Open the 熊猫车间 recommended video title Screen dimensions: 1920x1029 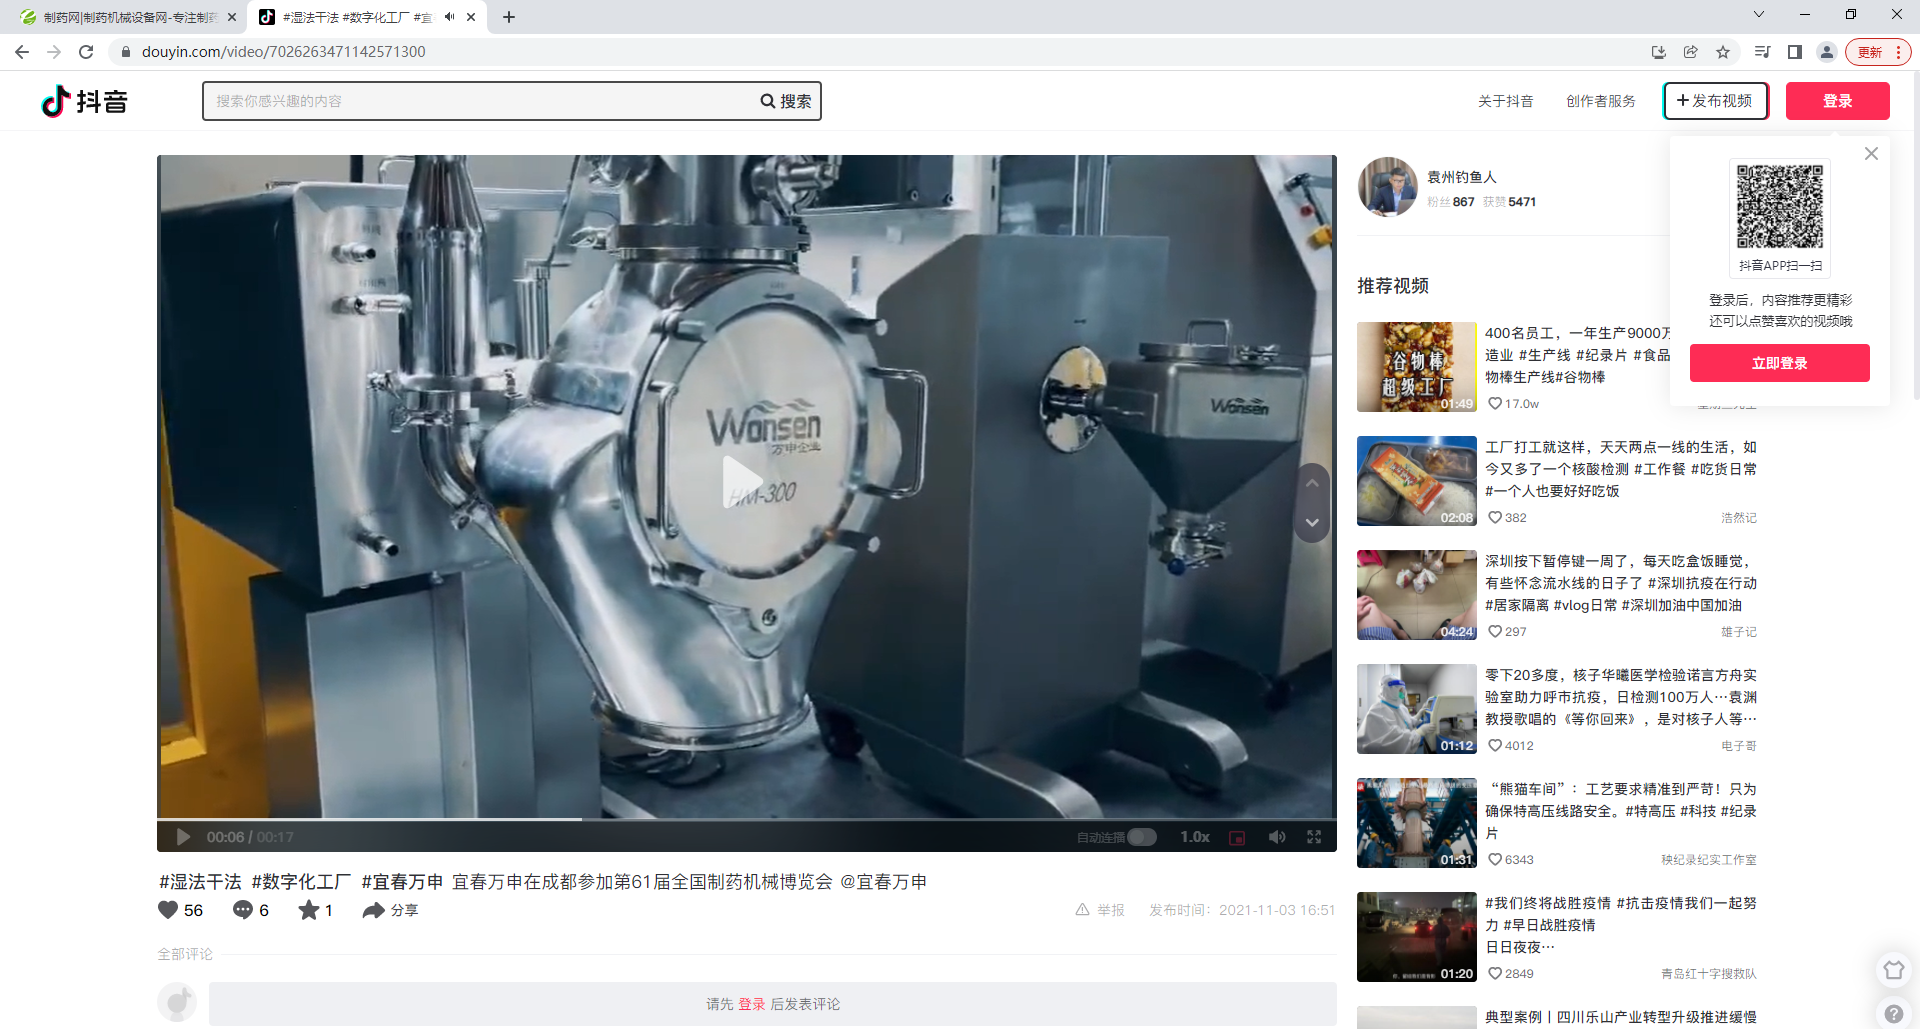tap(1620, 811)
